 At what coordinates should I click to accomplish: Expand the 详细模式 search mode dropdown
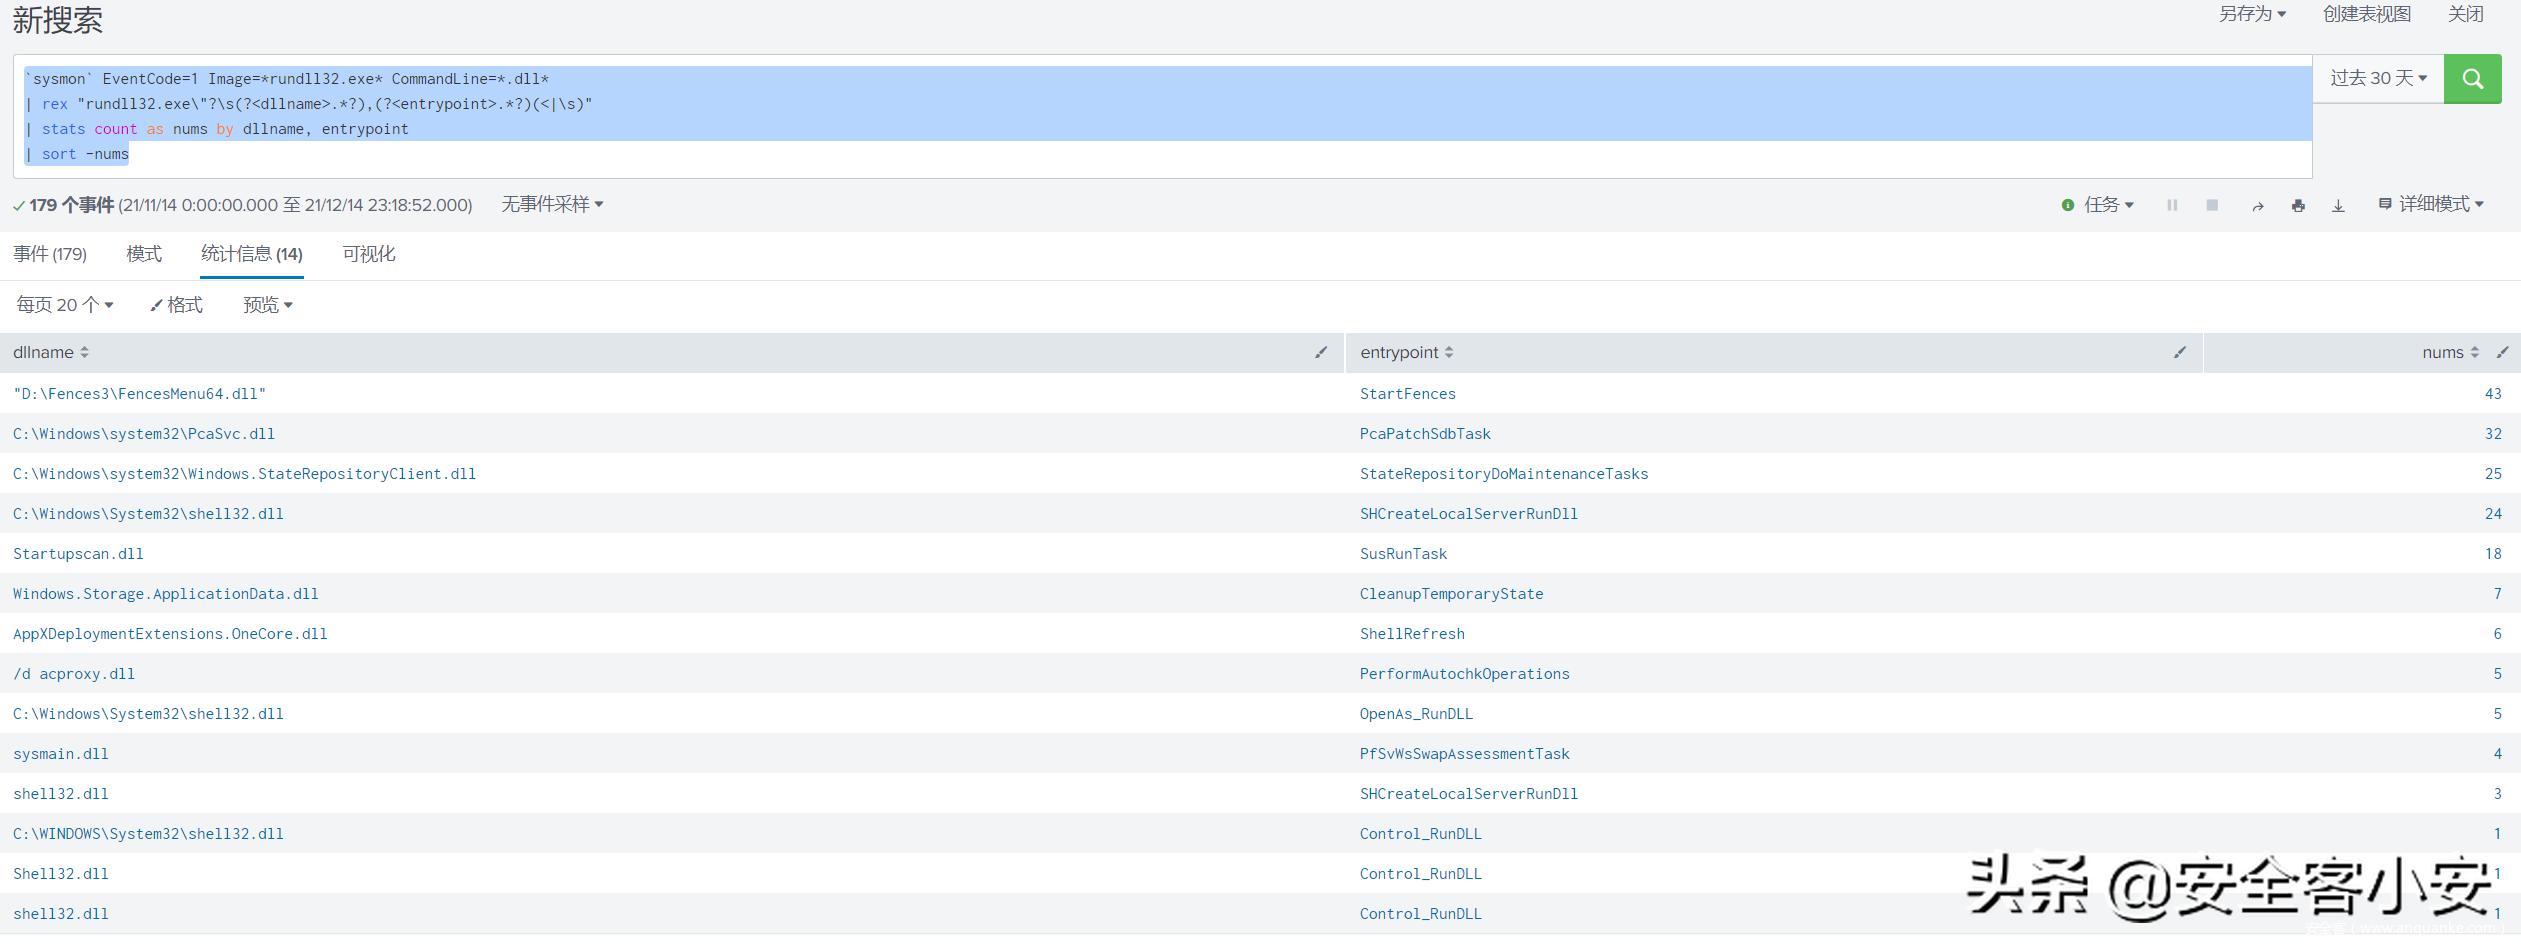[x=2431, y=204]
